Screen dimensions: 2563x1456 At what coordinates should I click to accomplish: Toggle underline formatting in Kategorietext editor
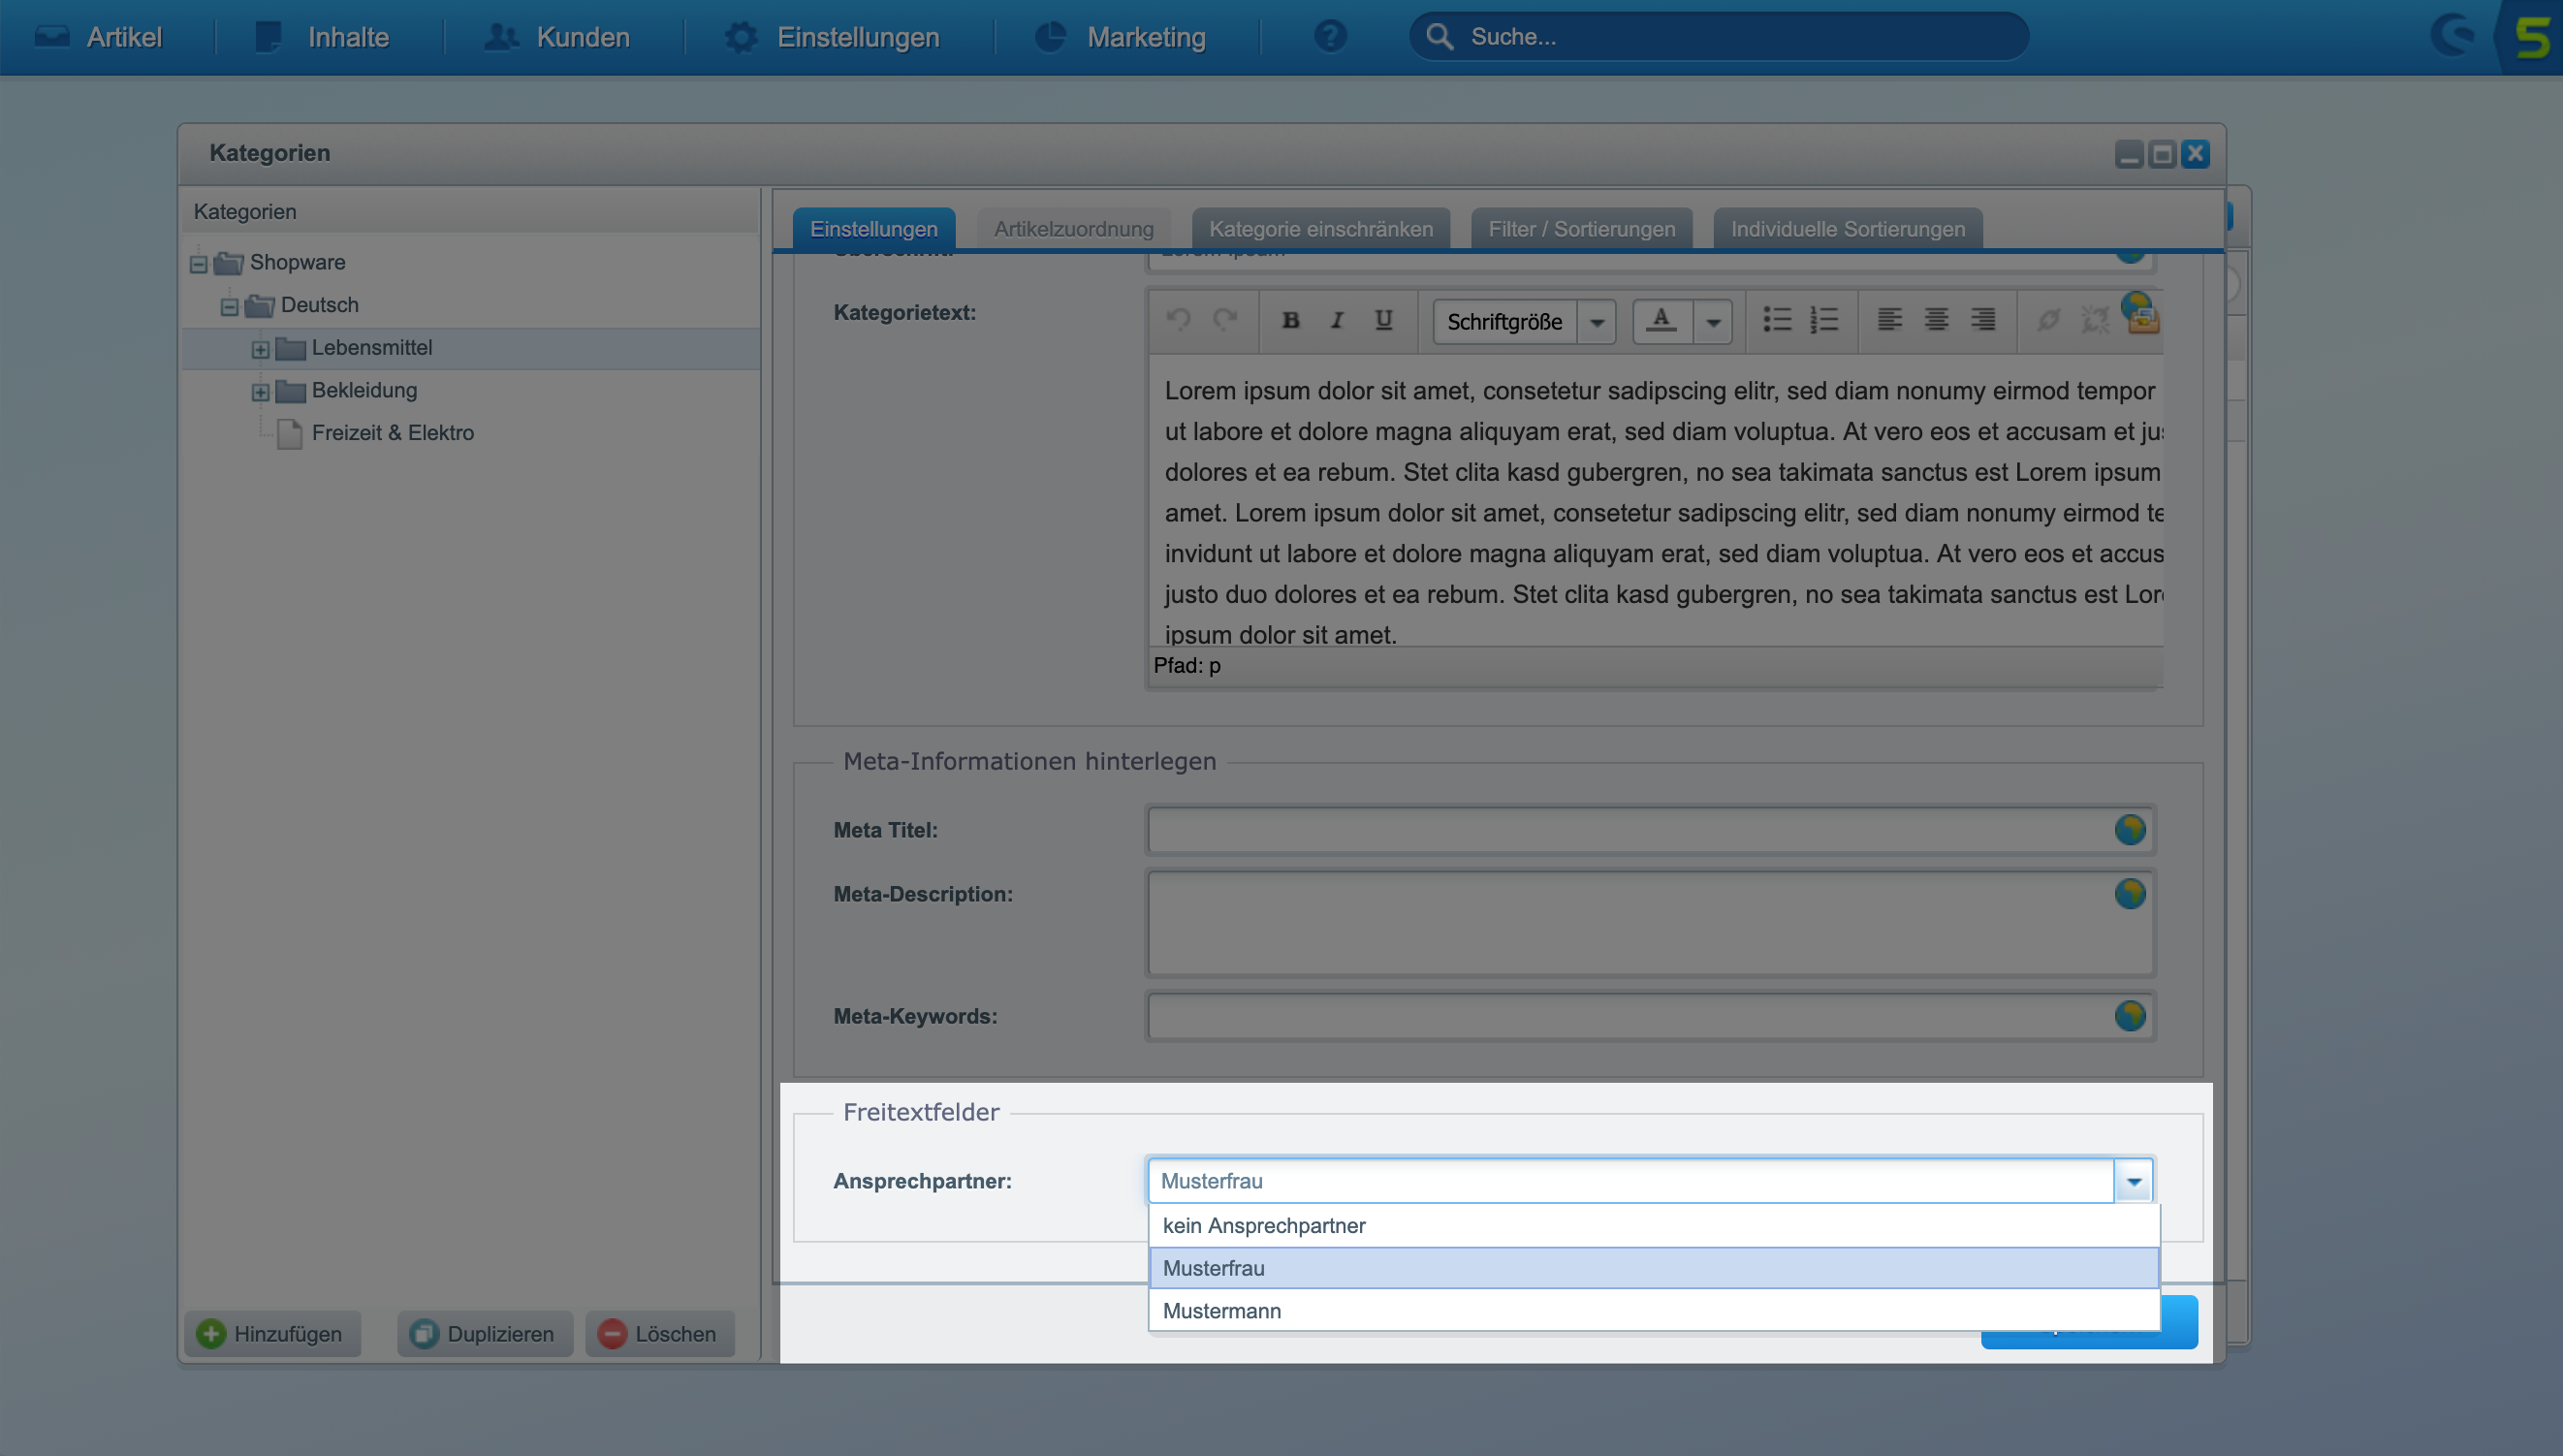(1383, 320)
